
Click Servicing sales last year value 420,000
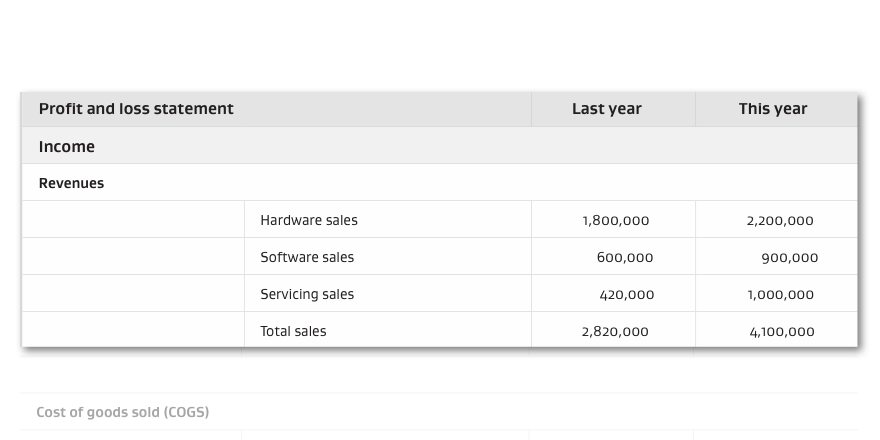click(x=626, y=295)
